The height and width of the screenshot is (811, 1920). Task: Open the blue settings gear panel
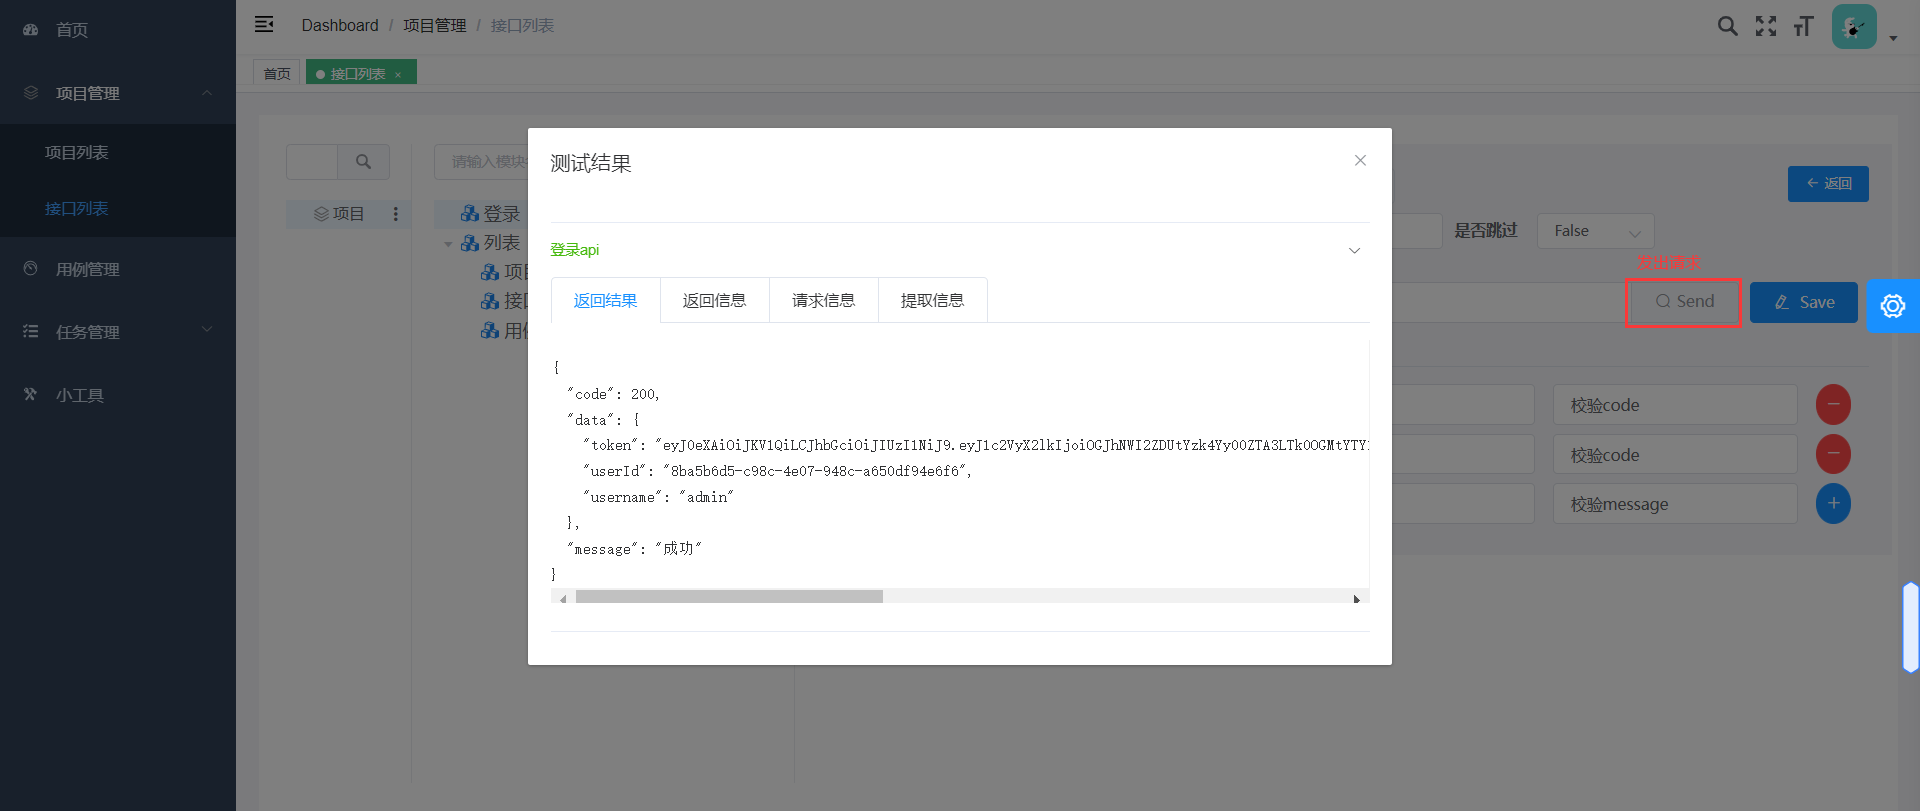tap(1893, 306)
